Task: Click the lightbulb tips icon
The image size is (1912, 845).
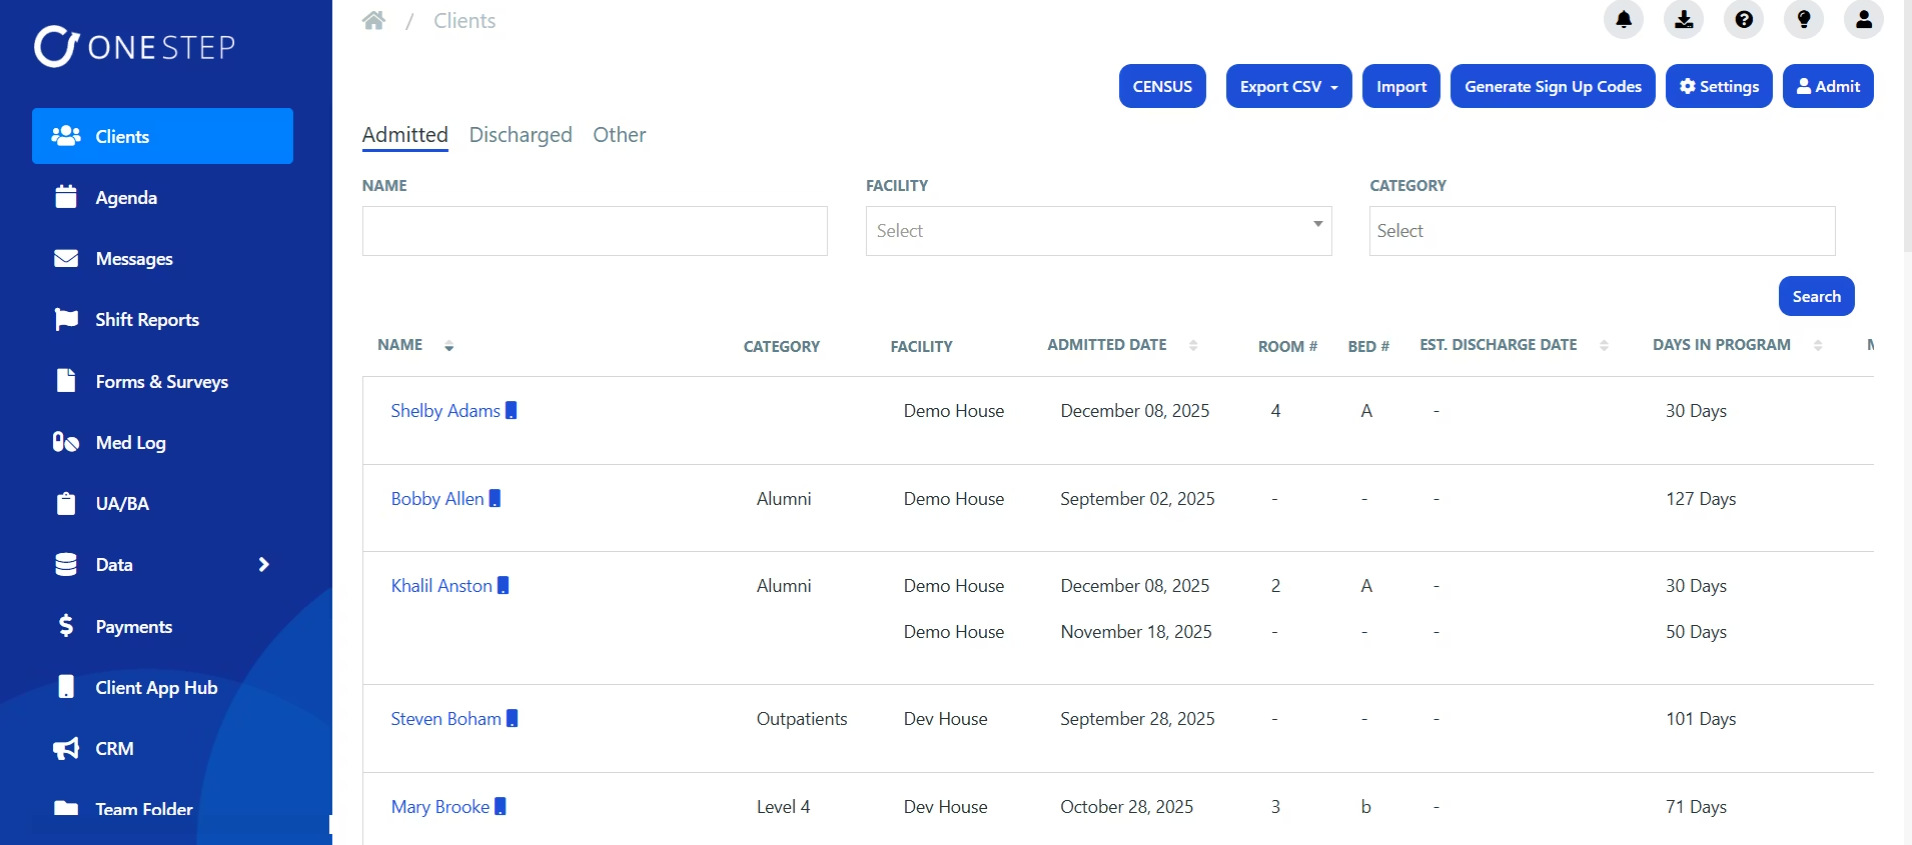Action: (1804, 19)
